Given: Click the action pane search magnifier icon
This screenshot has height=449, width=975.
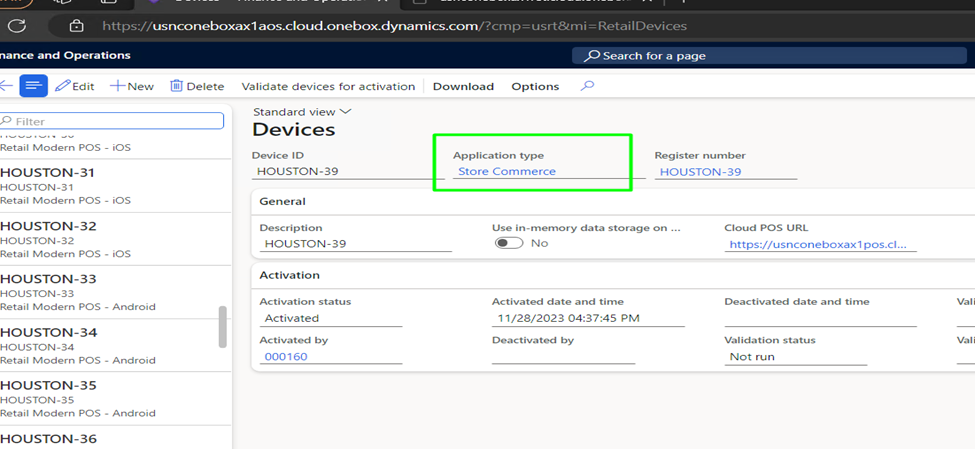Looking at the screenshot, I should pos(587,86).
